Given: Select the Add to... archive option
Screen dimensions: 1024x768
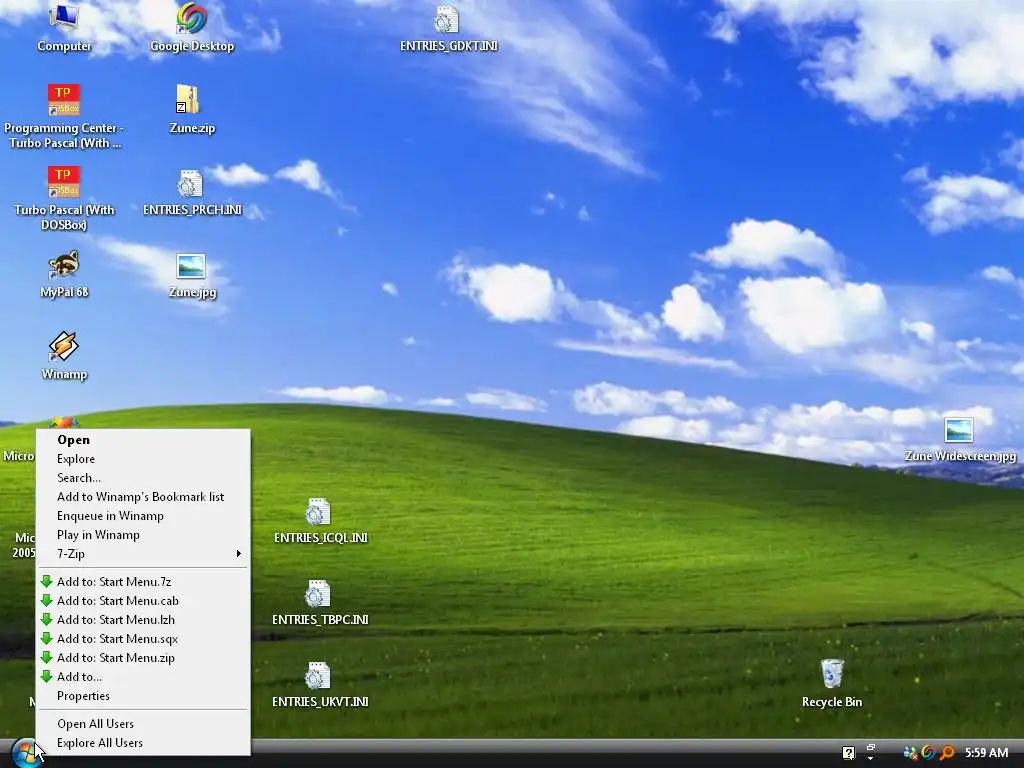Looking at the screenshot, I should 143,677.
